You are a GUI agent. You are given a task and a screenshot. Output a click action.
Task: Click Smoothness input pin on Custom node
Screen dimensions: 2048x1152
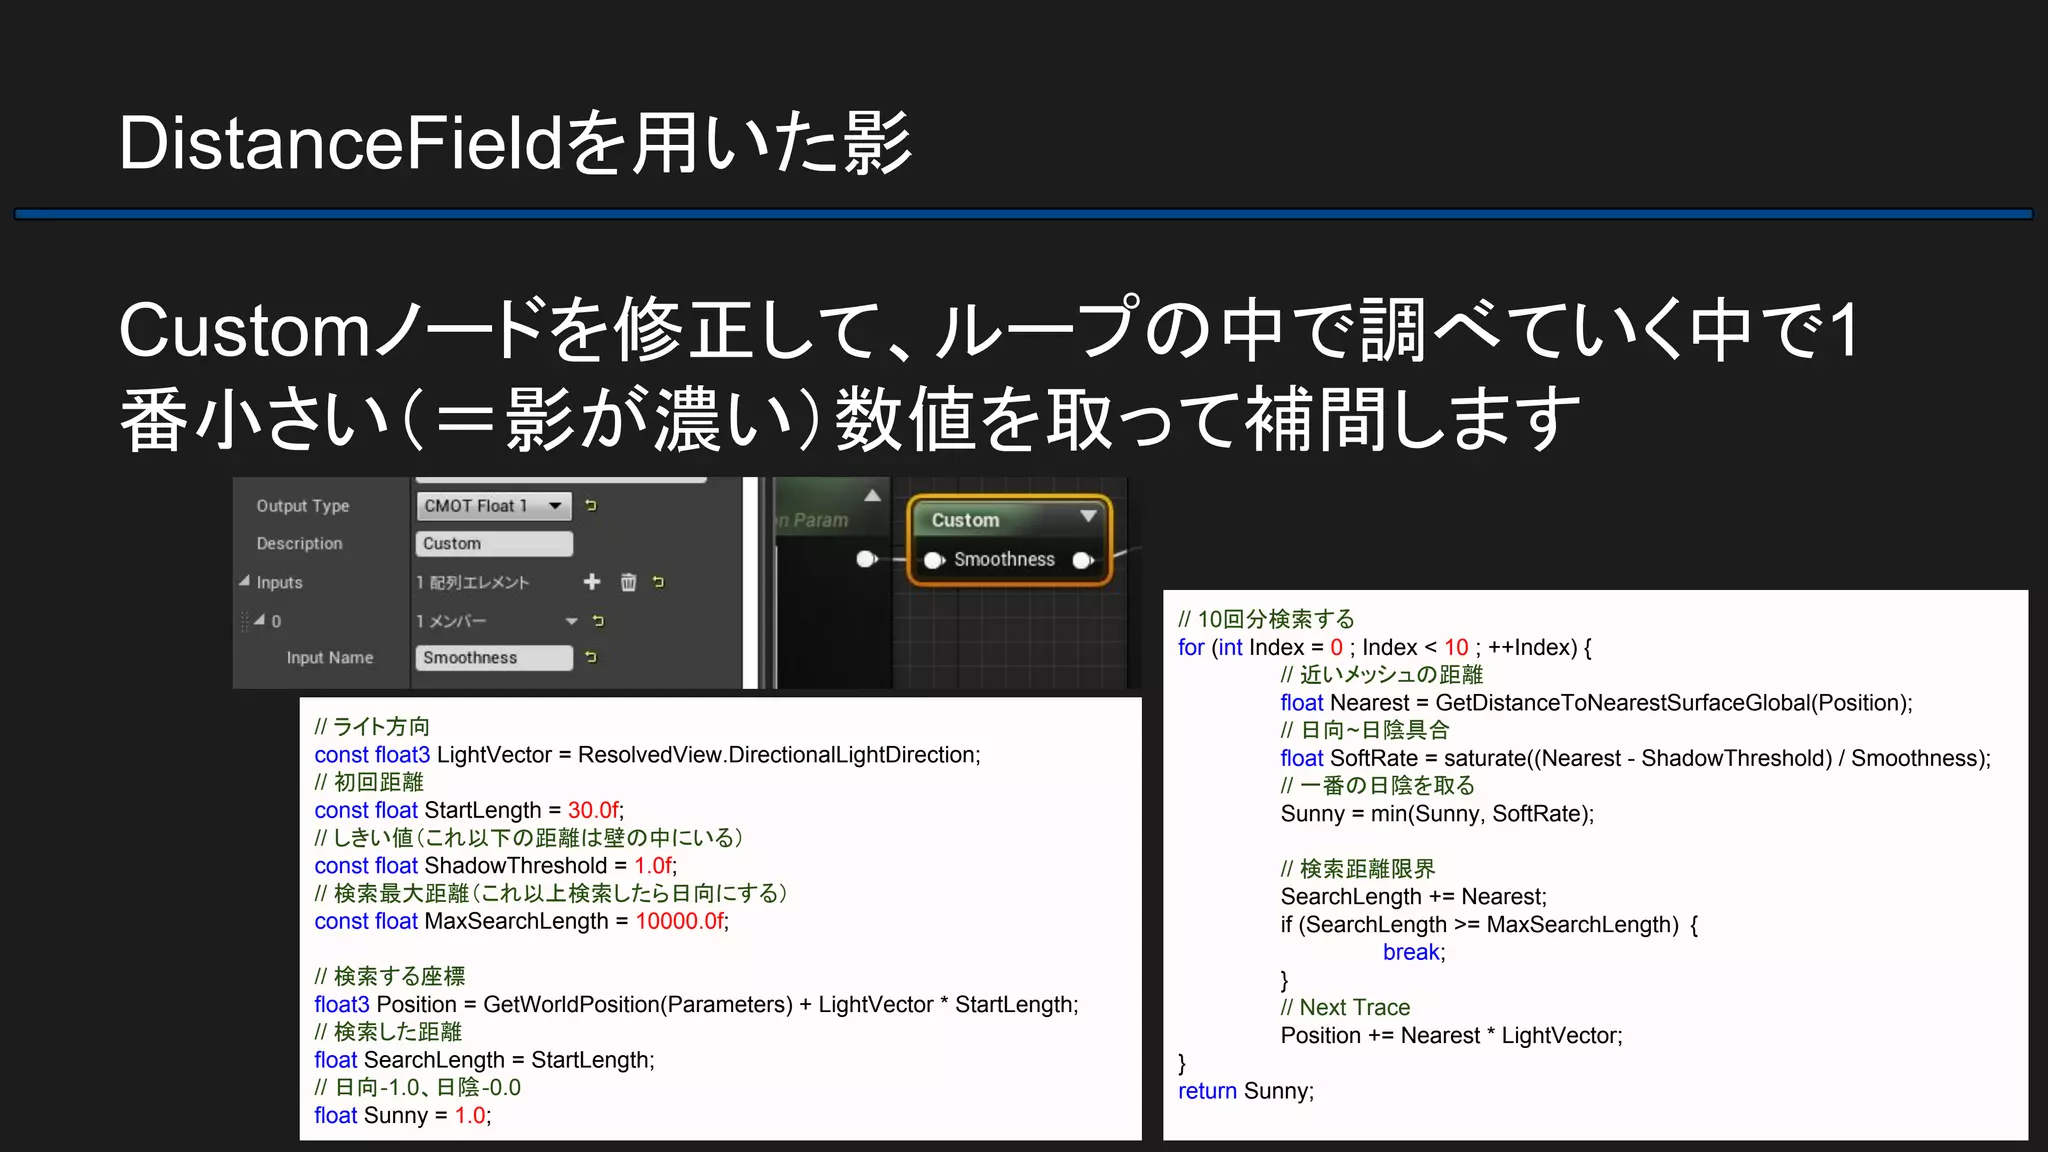click(934, 560)
